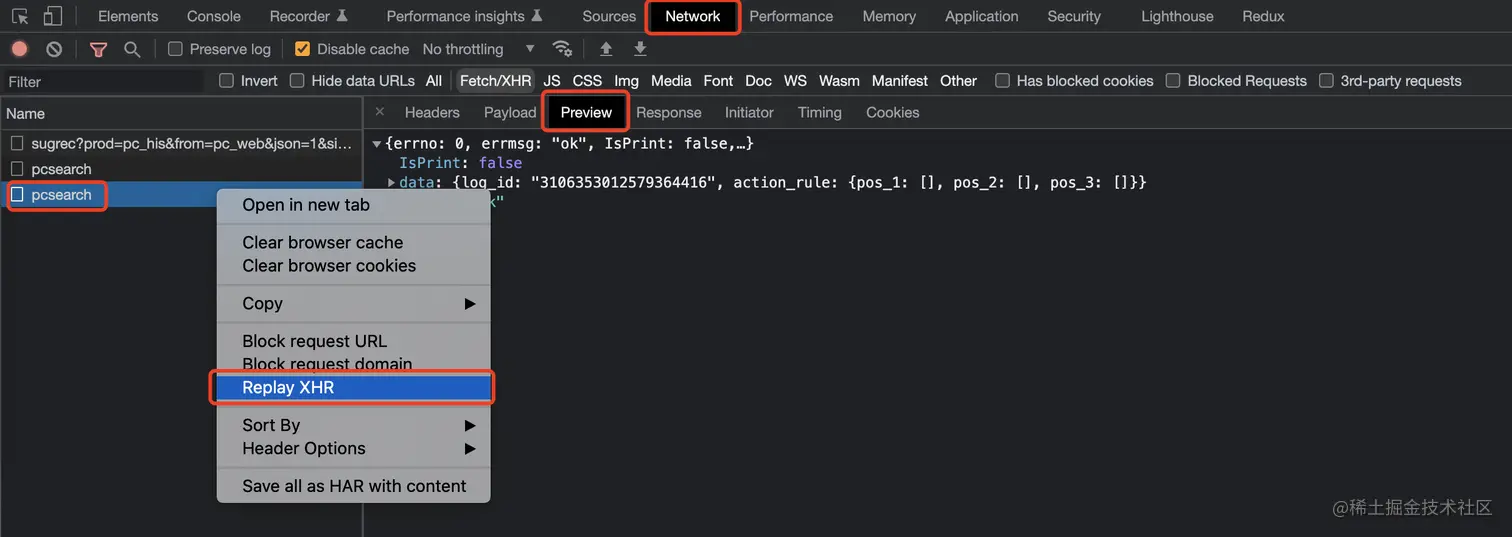Export HAR download arrow icon

[640, 49]
